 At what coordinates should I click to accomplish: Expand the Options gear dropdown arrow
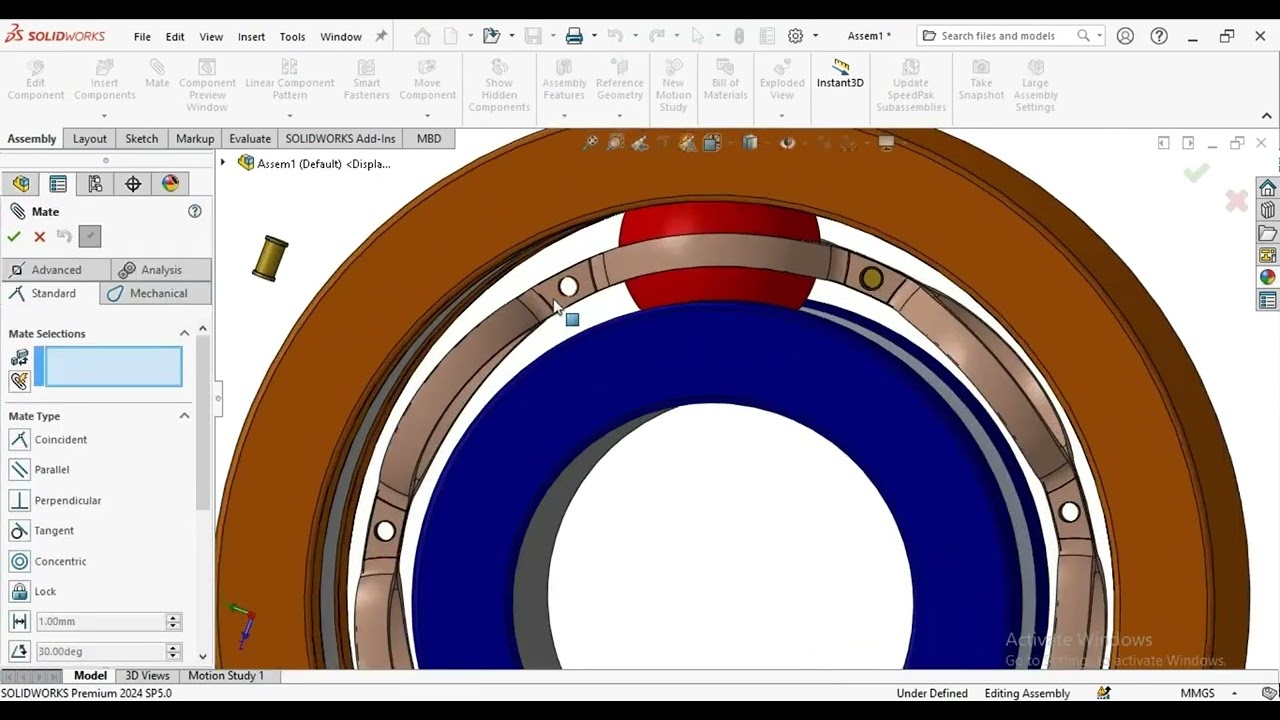coord(815,36)
